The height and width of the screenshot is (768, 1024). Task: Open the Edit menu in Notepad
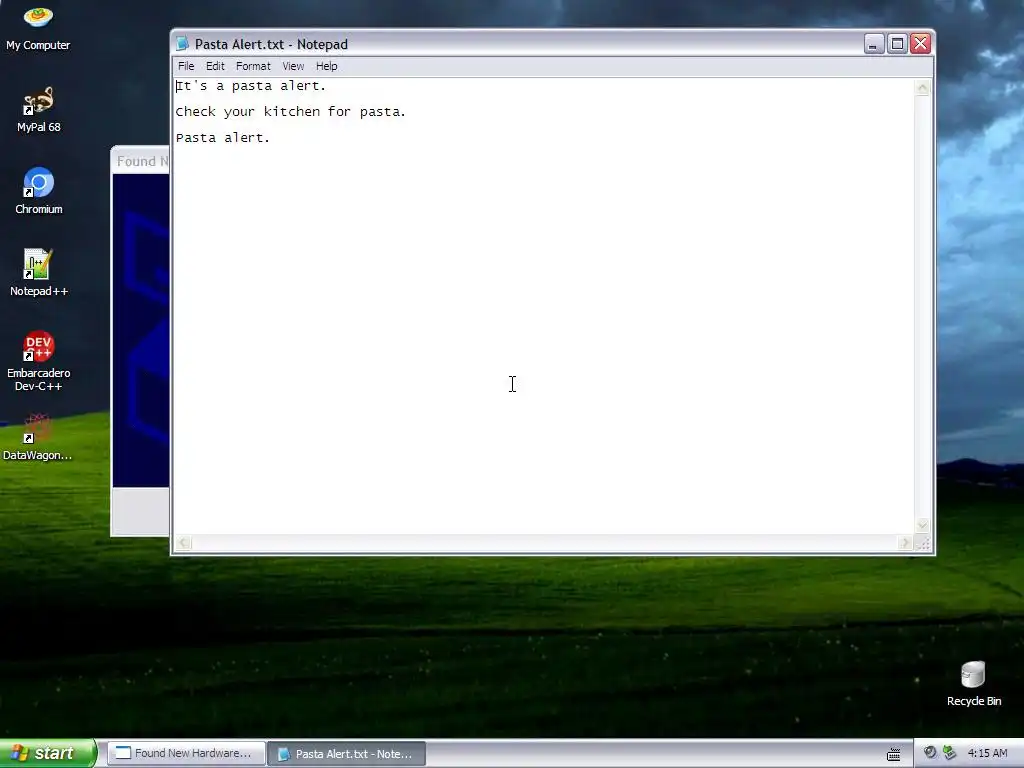point(215,66)
